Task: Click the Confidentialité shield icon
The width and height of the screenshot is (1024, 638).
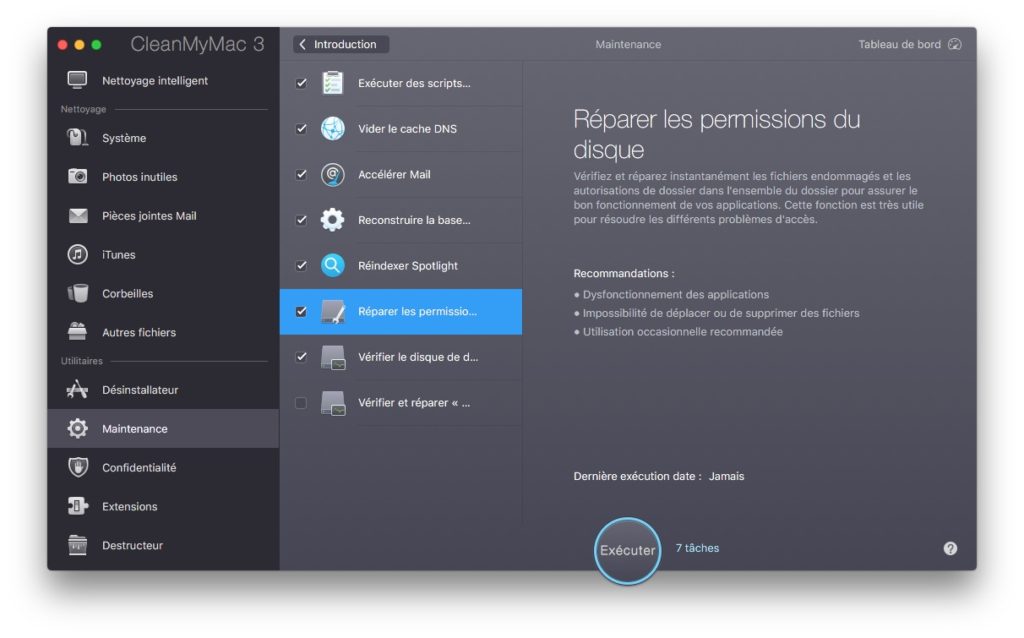Action: 78,467
